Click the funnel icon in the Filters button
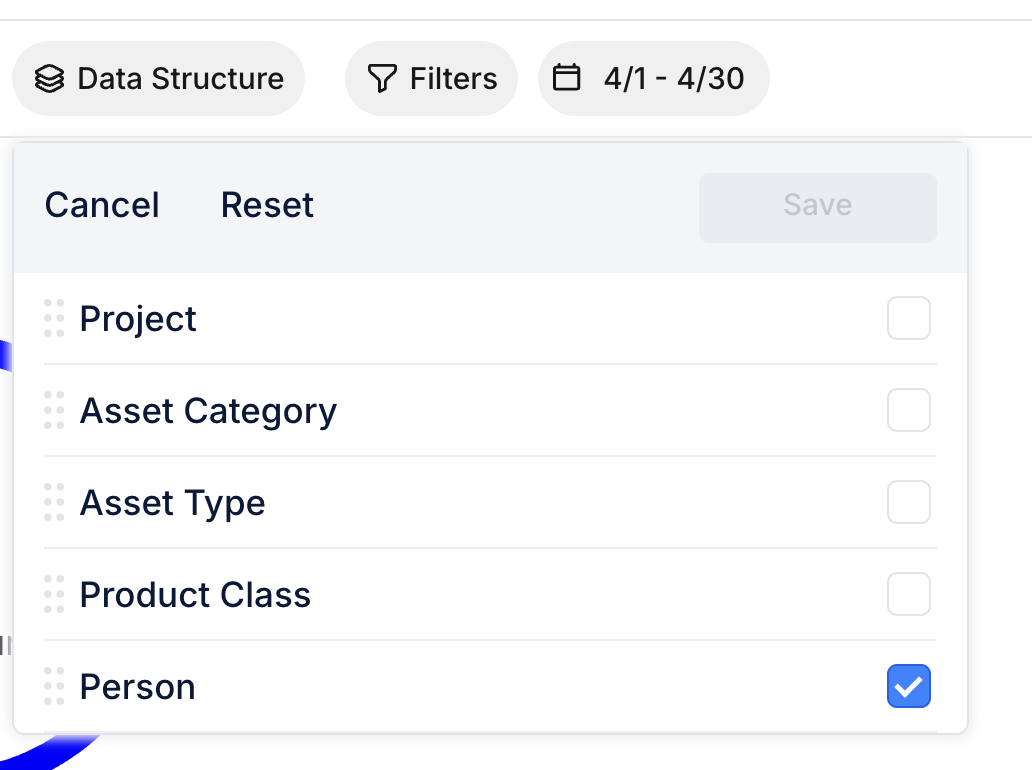This screenshot has width=1032, height=770. [x=383, y=76]
